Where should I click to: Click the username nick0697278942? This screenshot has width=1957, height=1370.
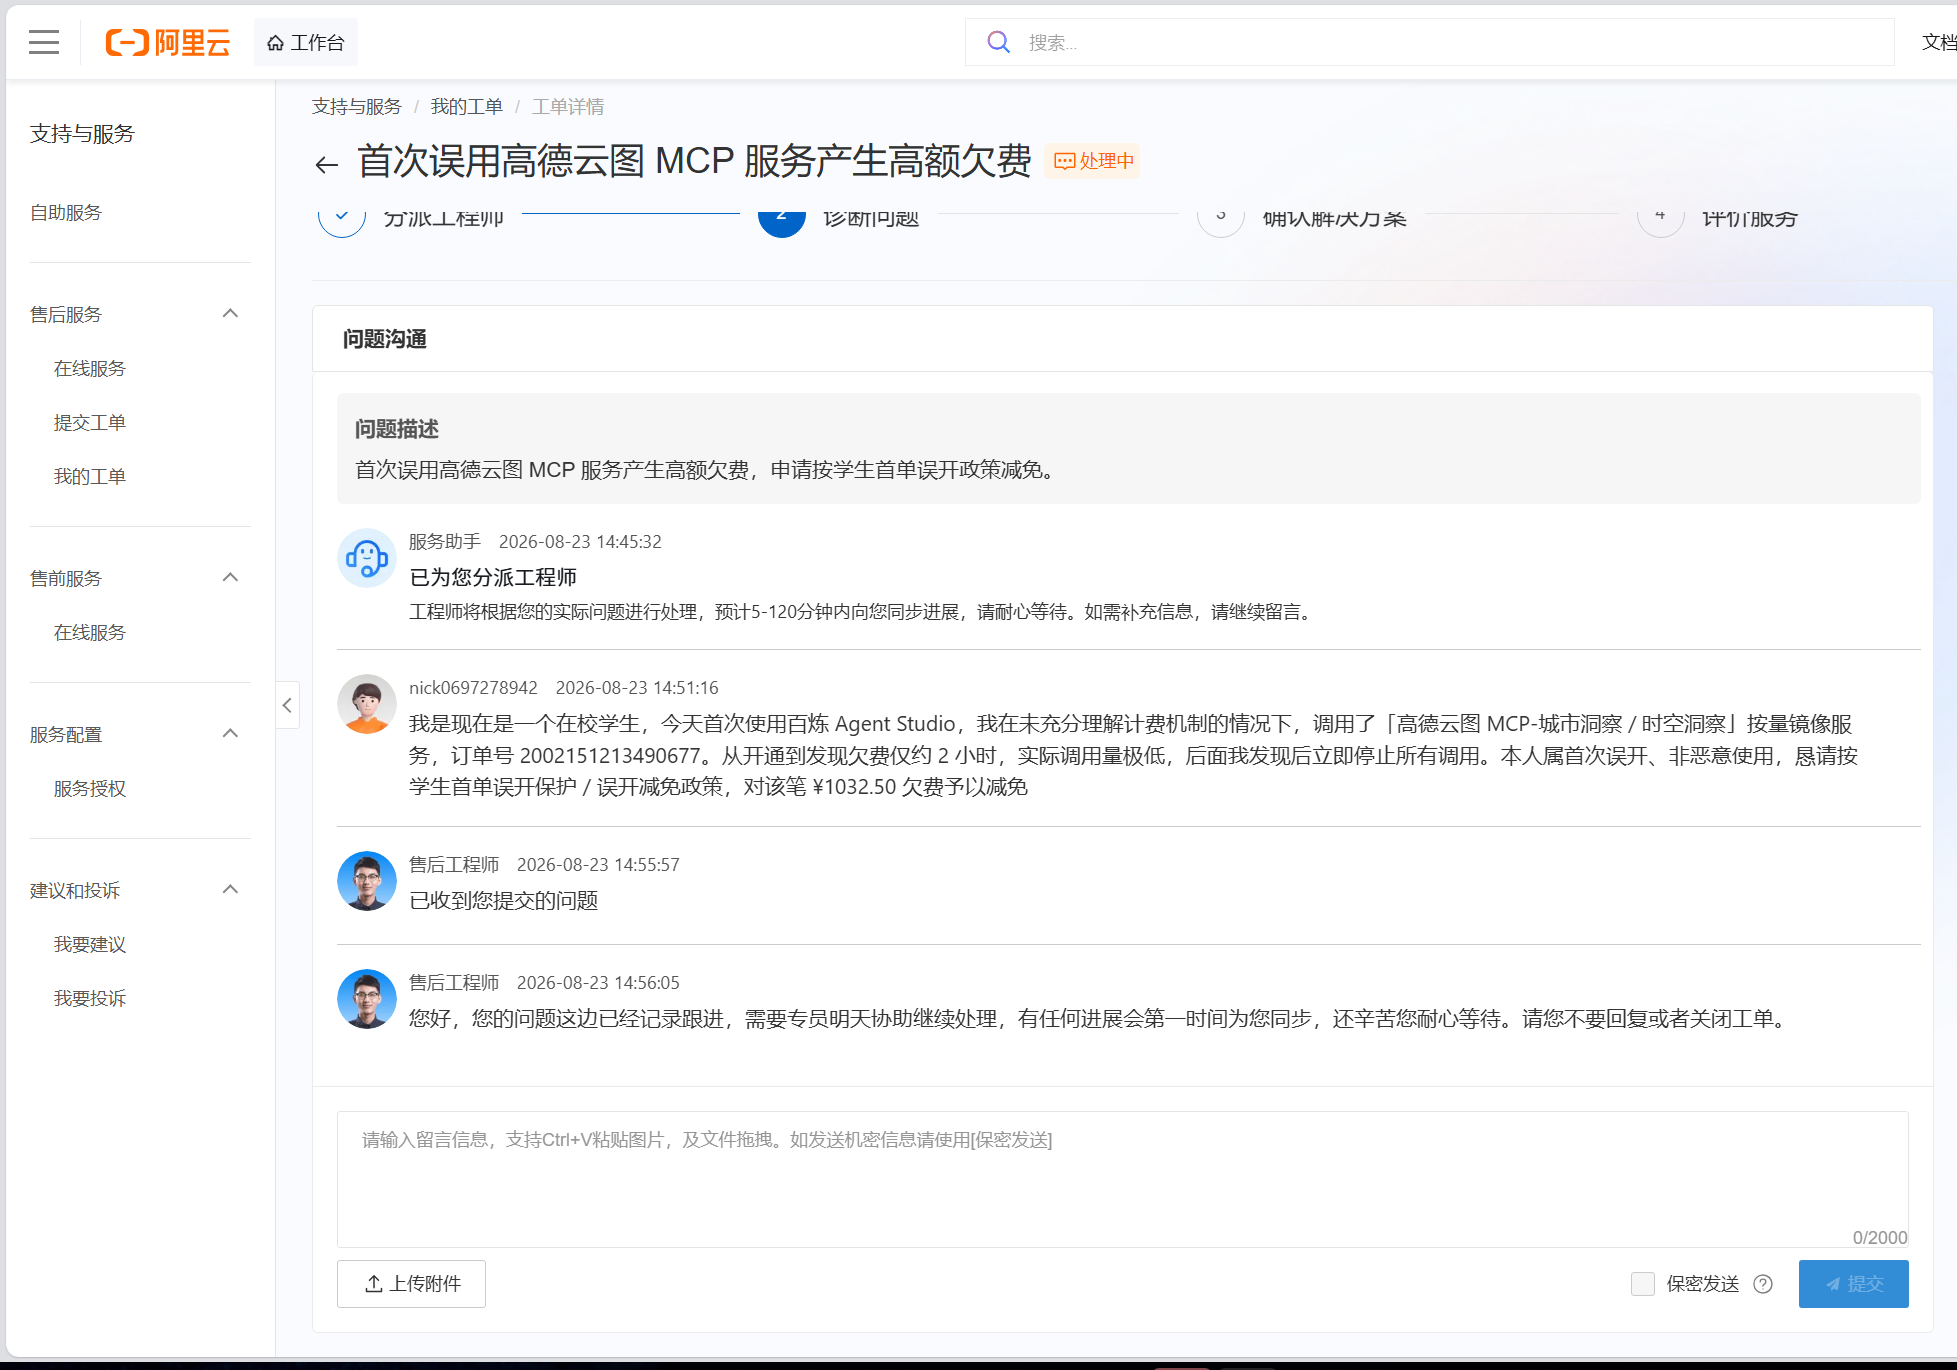(x=473, y=688)
